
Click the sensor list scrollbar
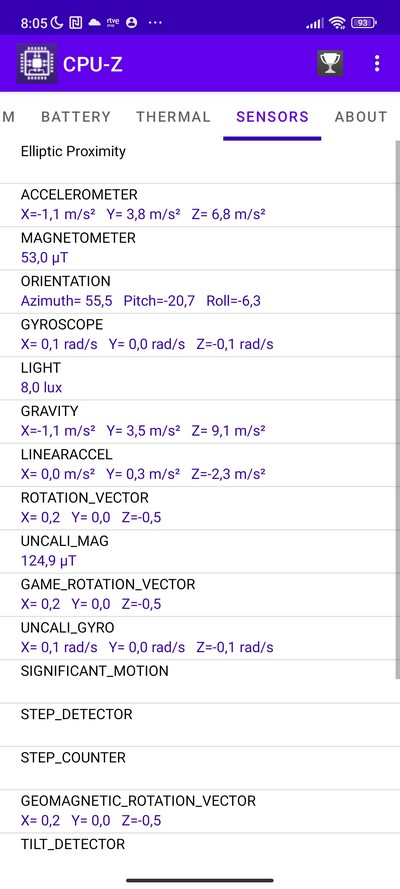click(x=397, y=409)
